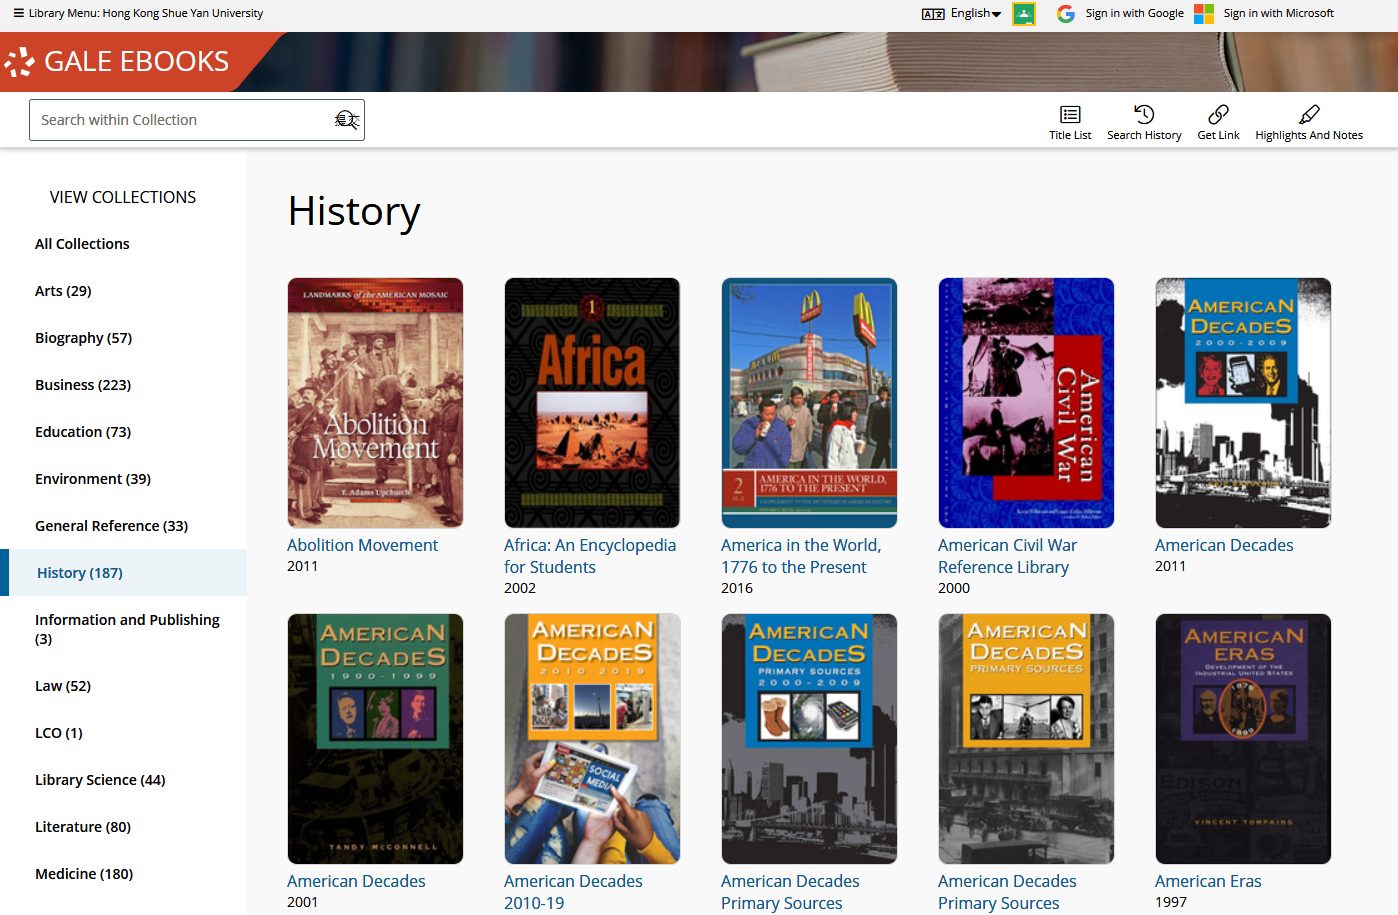Open American Civil War book cover

pos(1026,403)
